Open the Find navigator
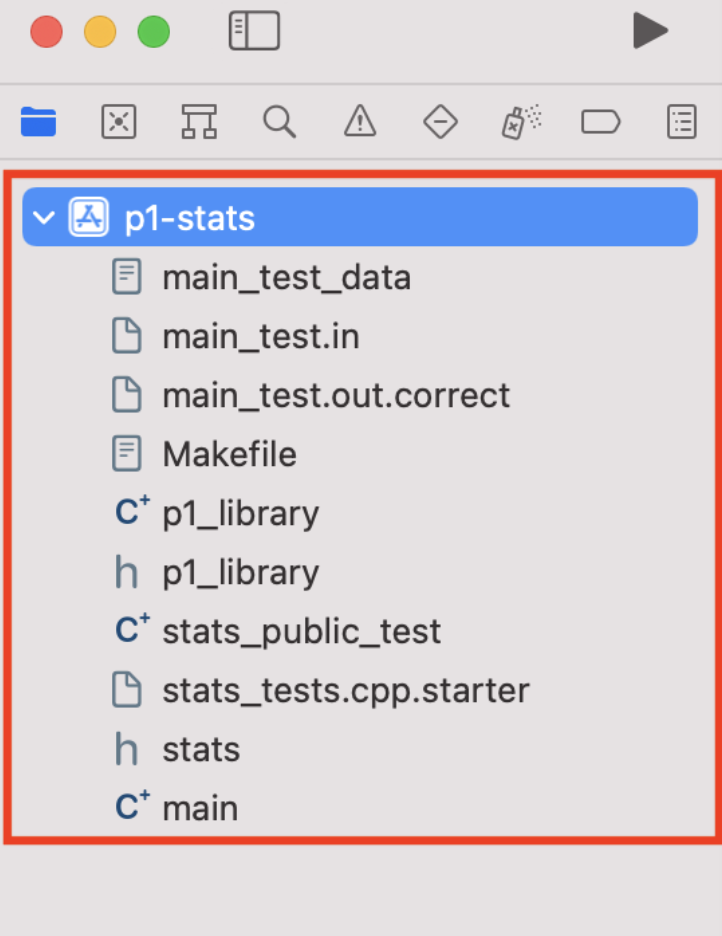 coord(279,121)
